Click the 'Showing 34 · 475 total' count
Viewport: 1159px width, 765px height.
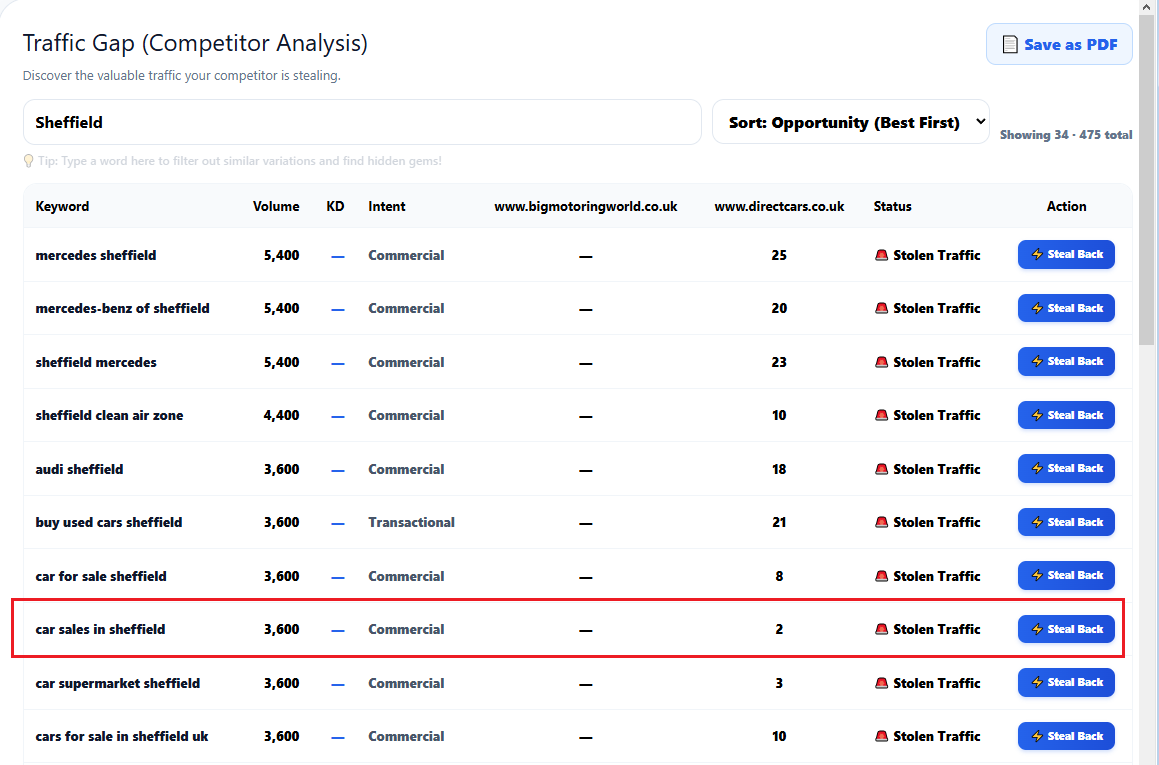[x=1066, y=135]
